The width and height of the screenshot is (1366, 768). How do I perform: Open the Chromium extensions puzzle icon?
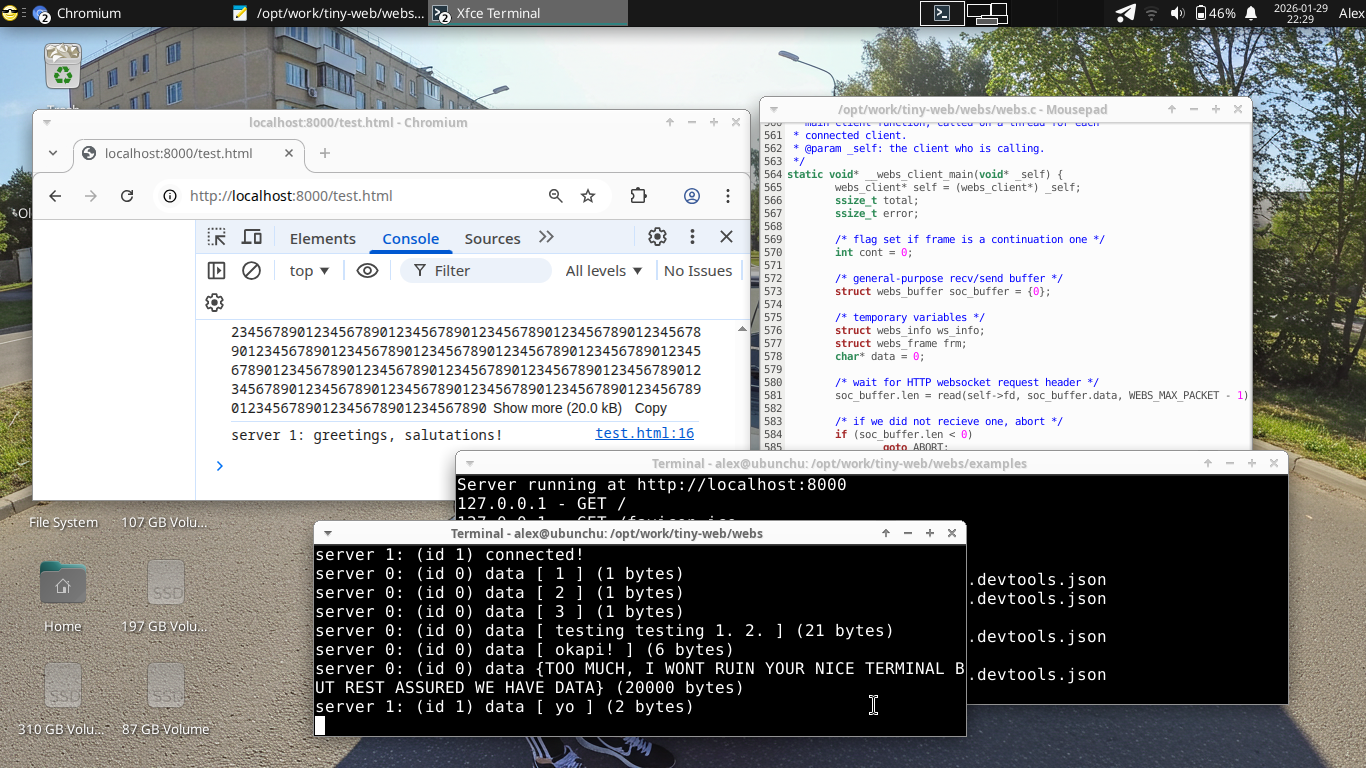[638, 196]
